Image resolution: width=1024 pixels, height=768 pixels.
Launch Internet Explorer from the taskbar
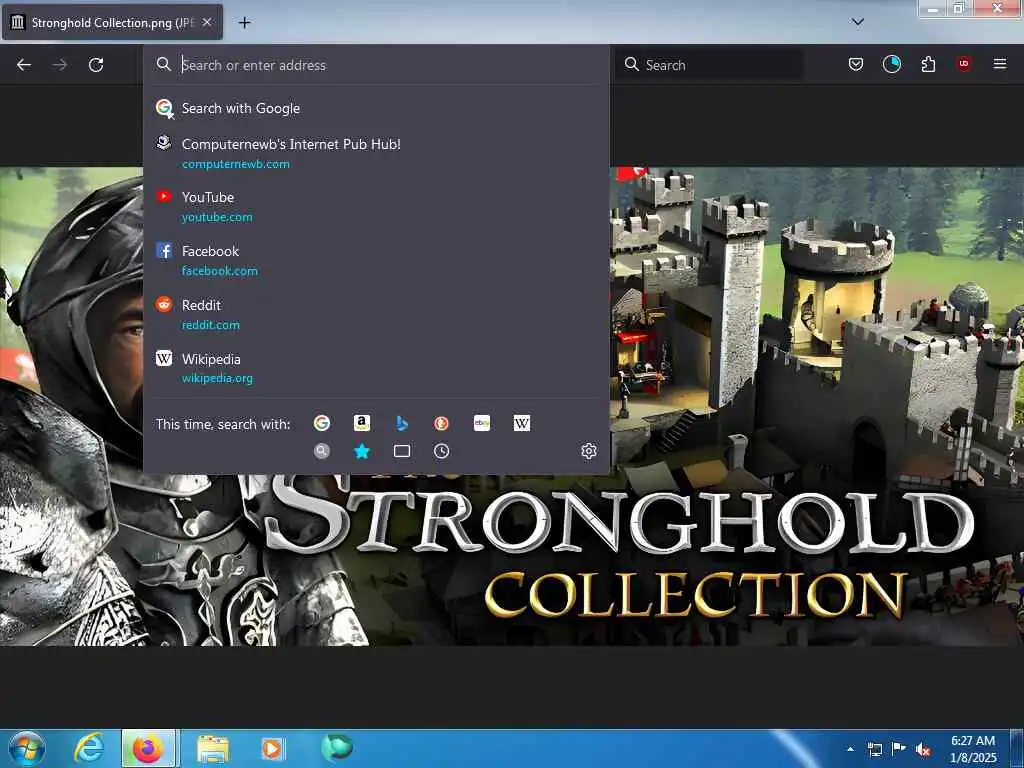tap(88, 748)
